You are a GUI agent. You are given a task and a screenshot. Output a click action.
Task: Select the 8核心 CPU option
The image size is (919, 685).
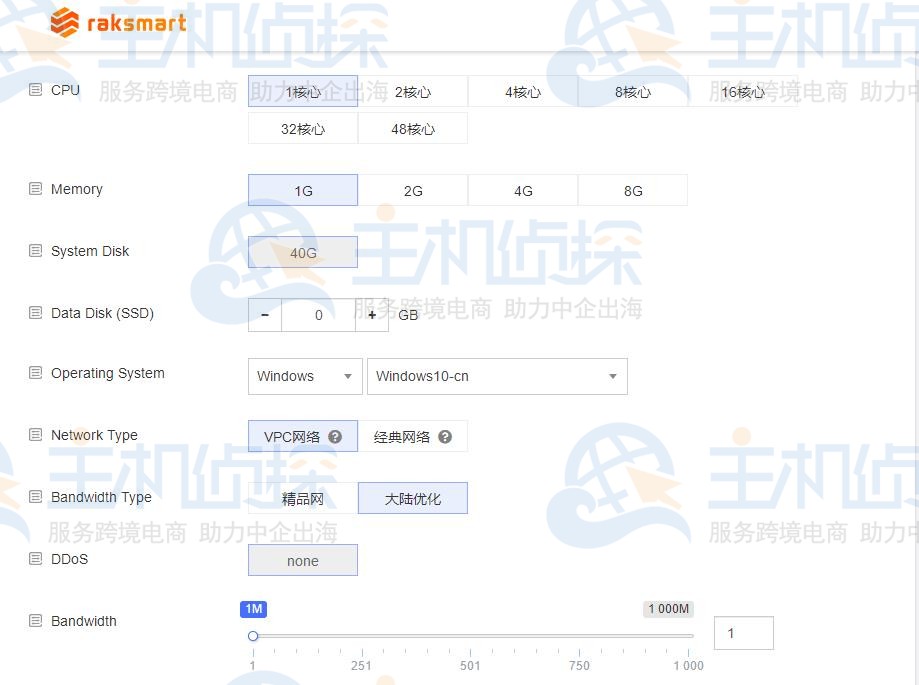coord(632,92)
